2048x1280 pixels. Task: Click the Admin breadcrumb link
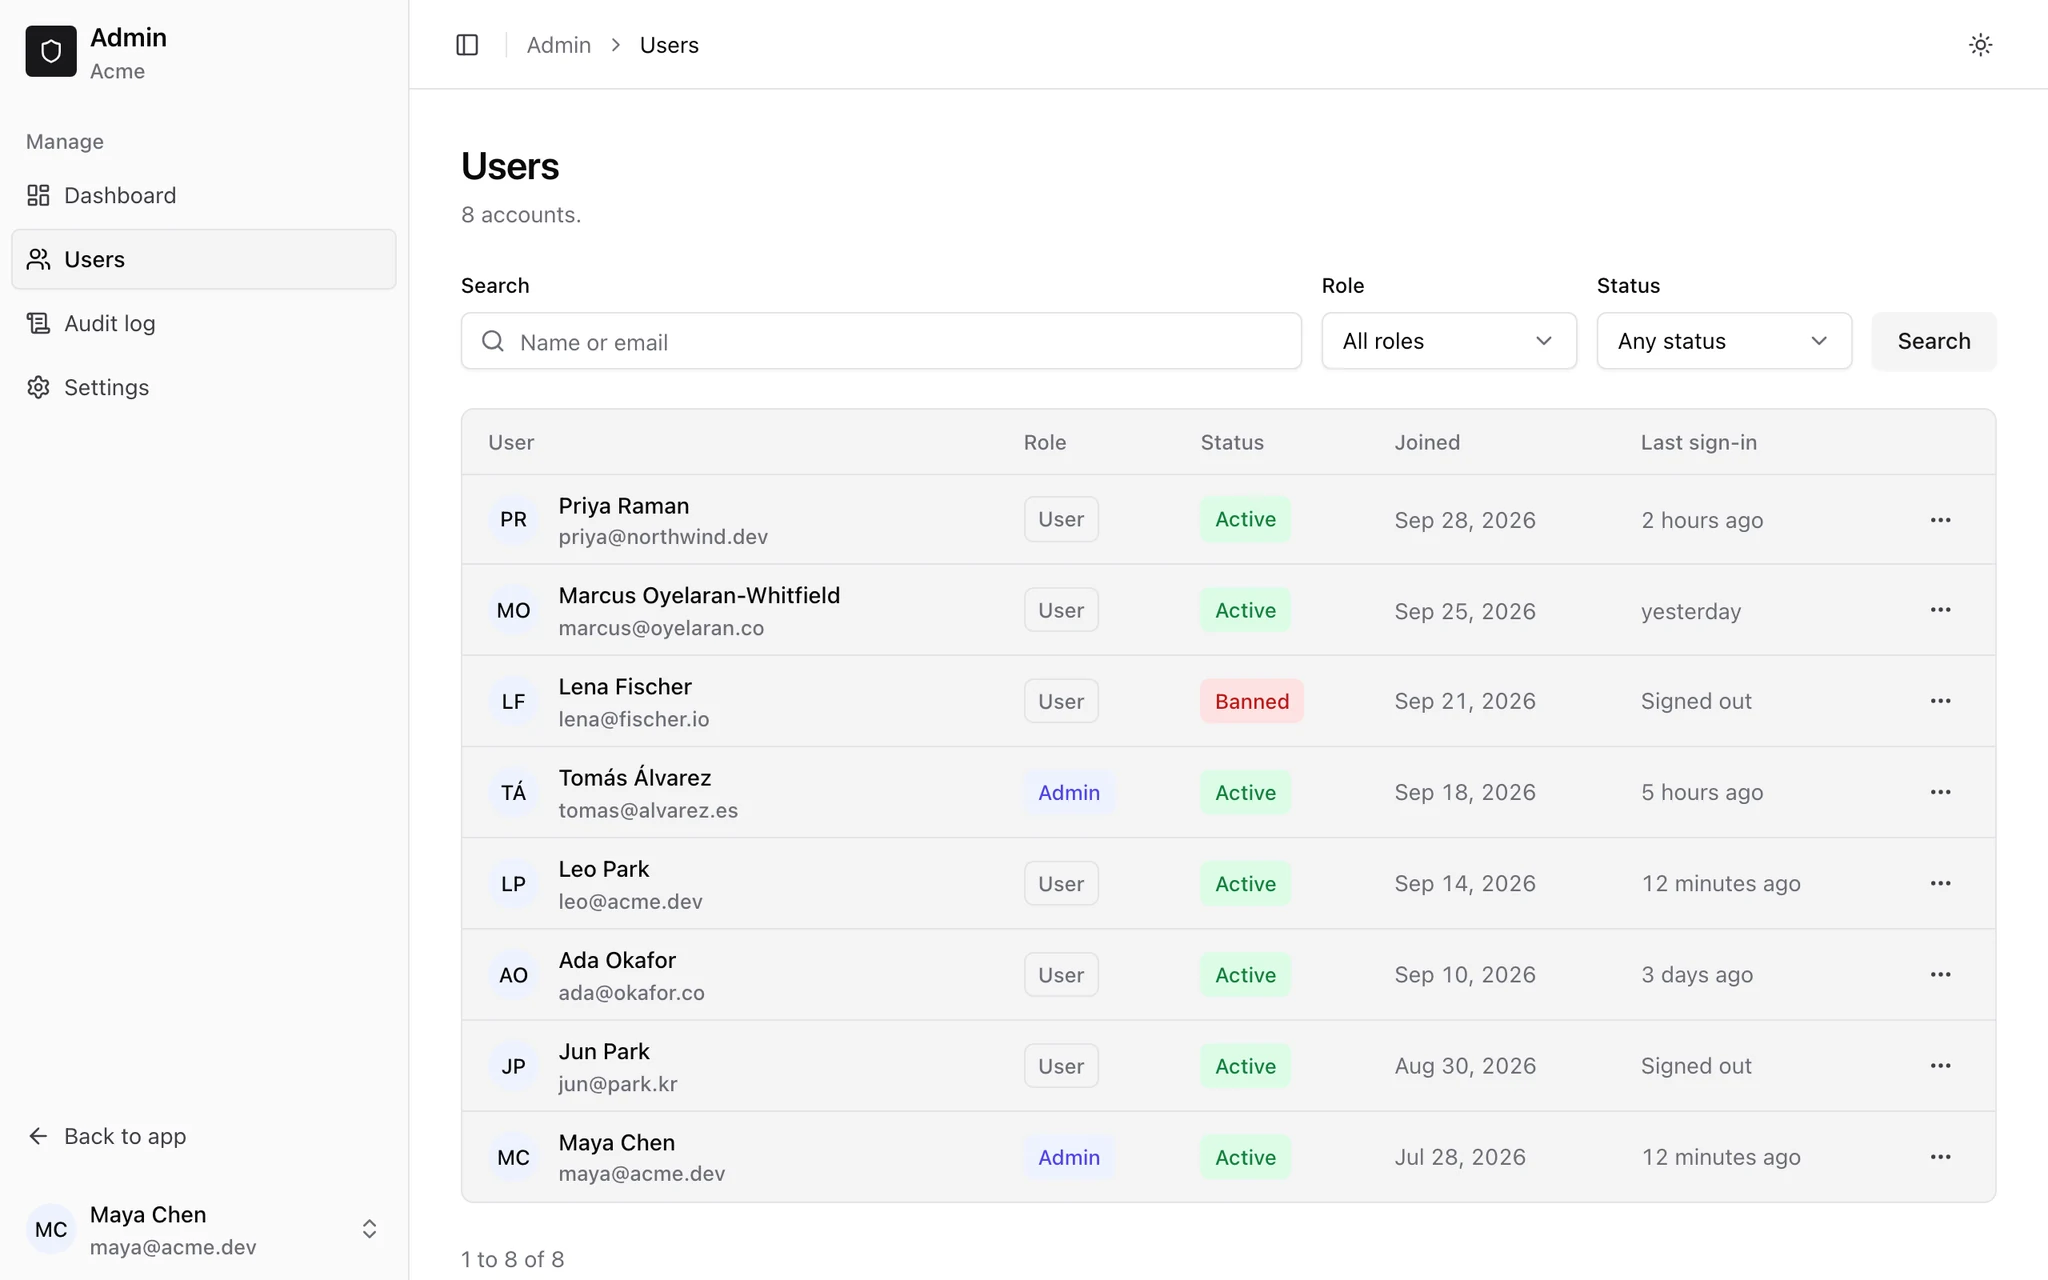[558, 45]
